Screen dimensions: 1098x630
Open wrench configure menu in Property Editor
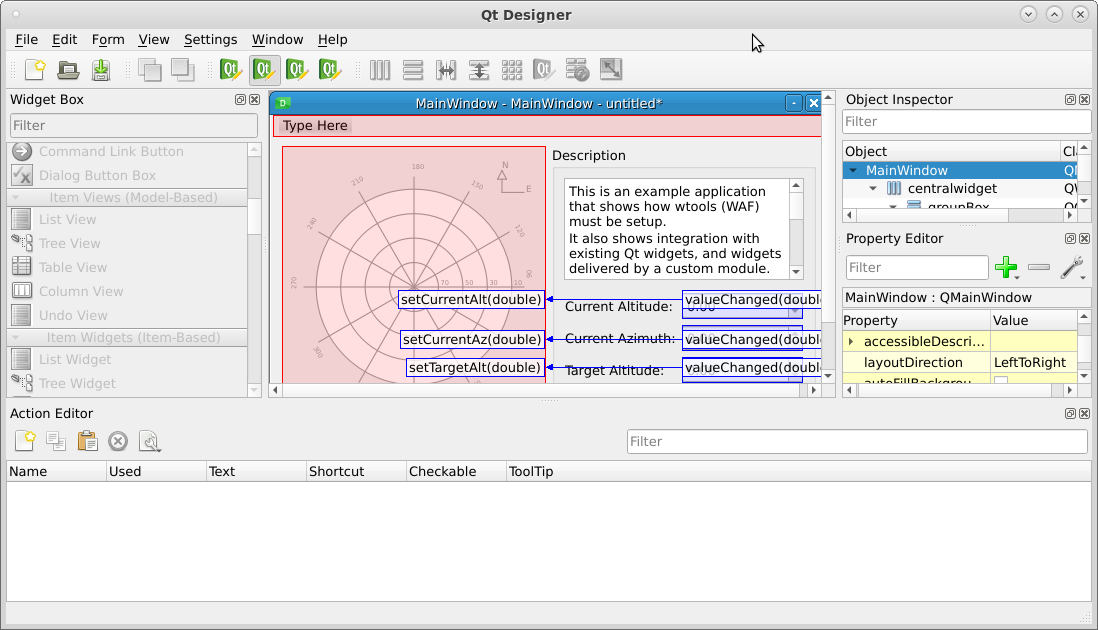click(x=1072, y=267)
